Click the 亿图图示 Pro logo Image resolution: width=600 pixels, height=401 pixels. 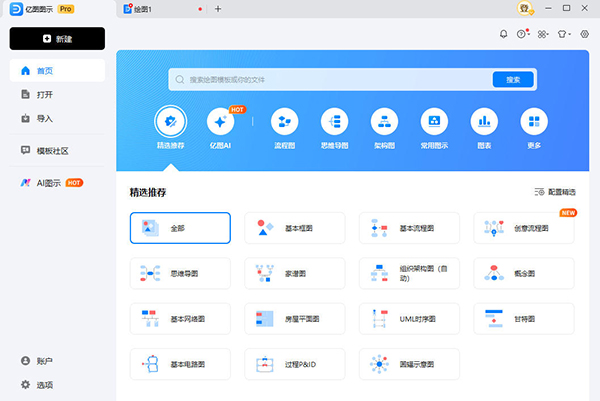[x=42, y=9]
